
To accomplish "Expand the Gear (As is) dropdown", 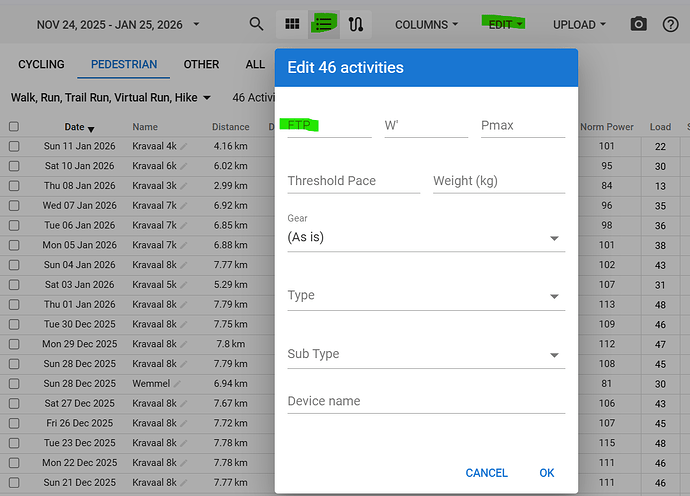I will pyautogui.click(x=426, y=238).
